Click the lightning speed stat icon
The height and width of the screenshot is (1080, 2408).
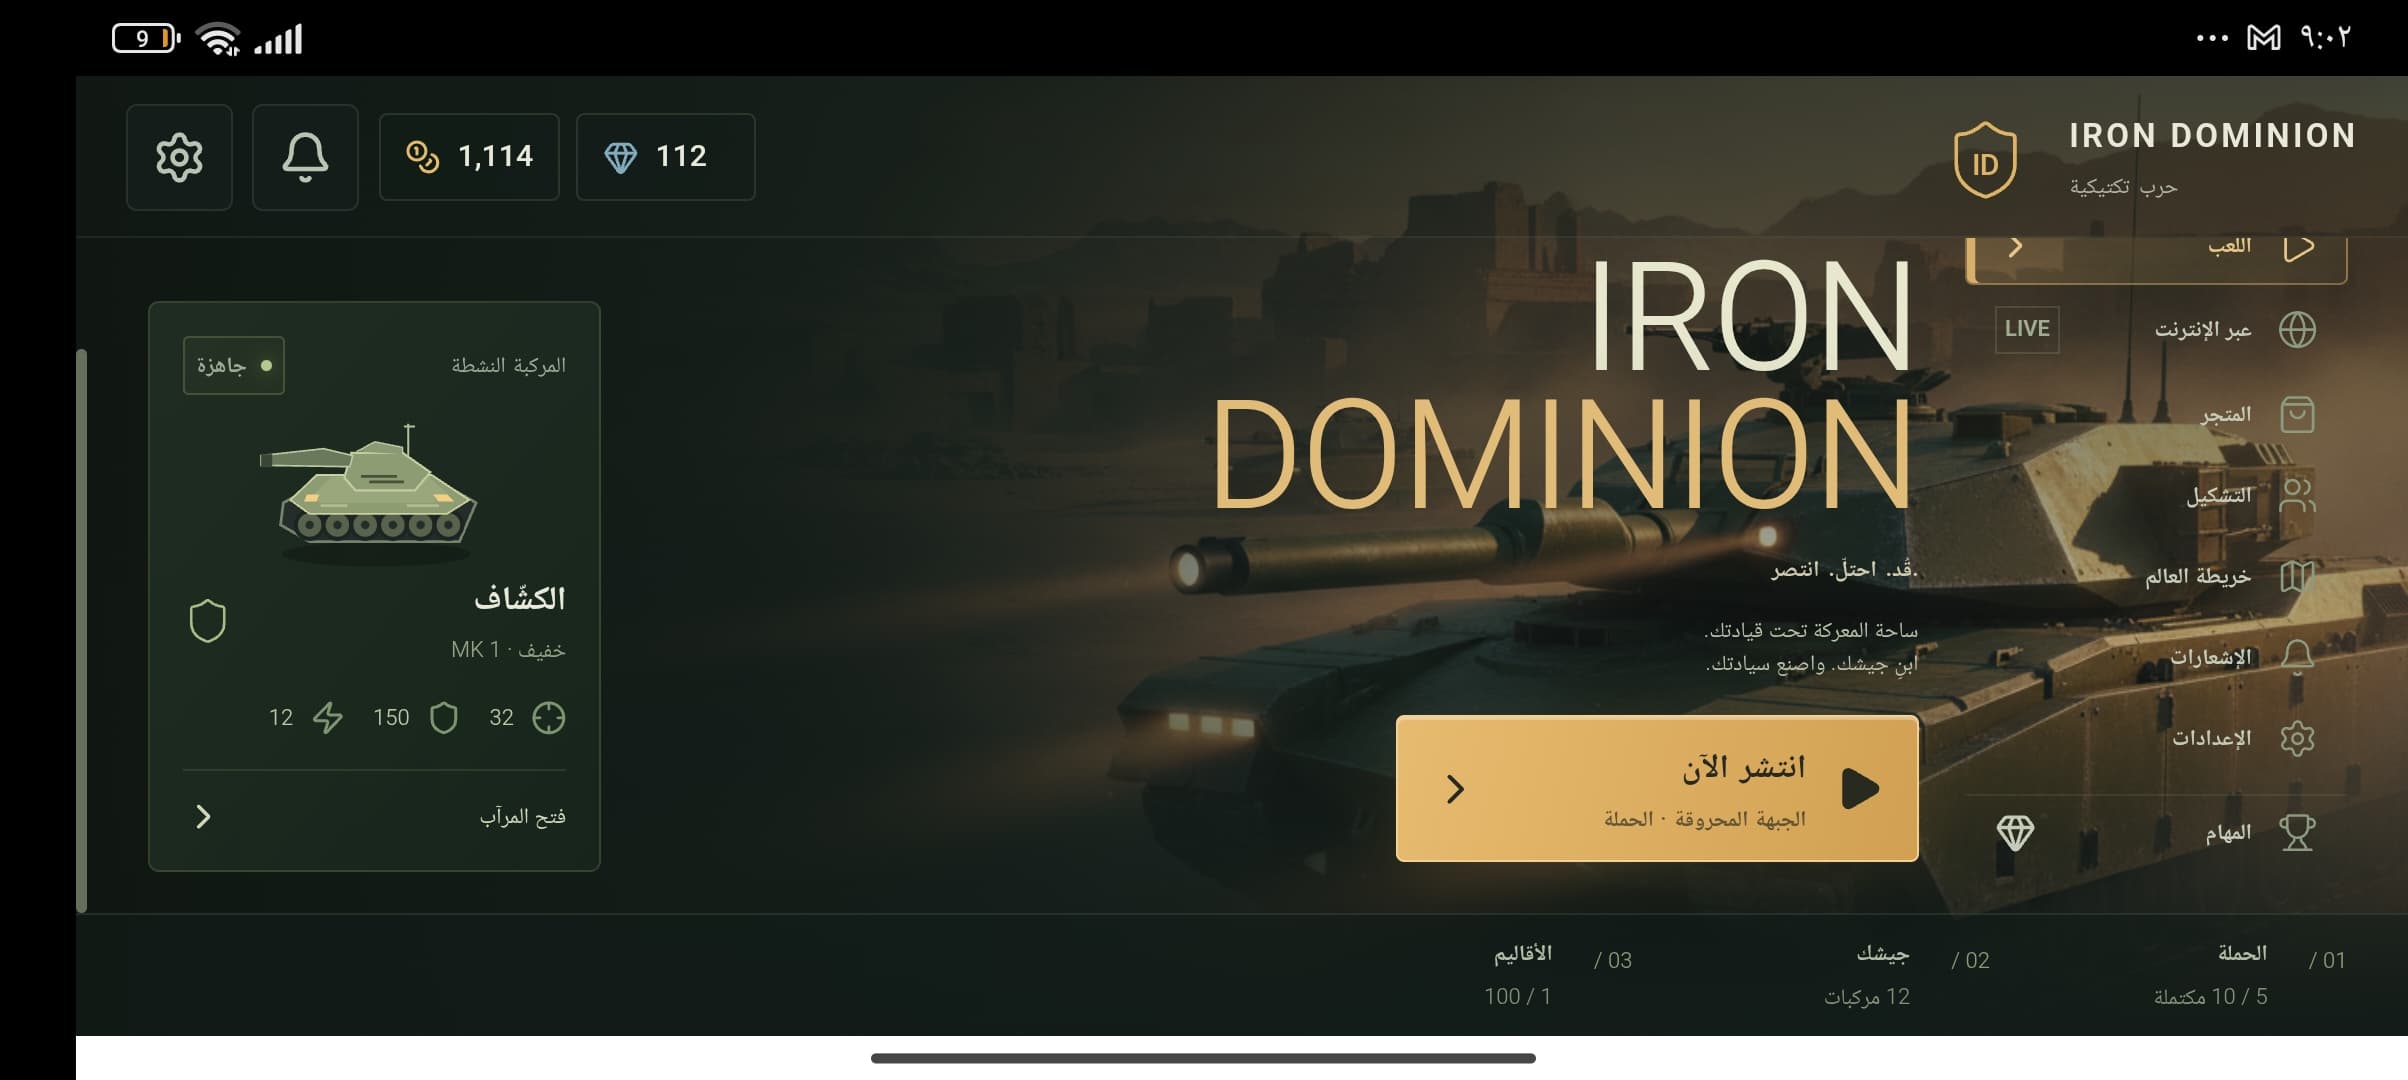[328, 717]
